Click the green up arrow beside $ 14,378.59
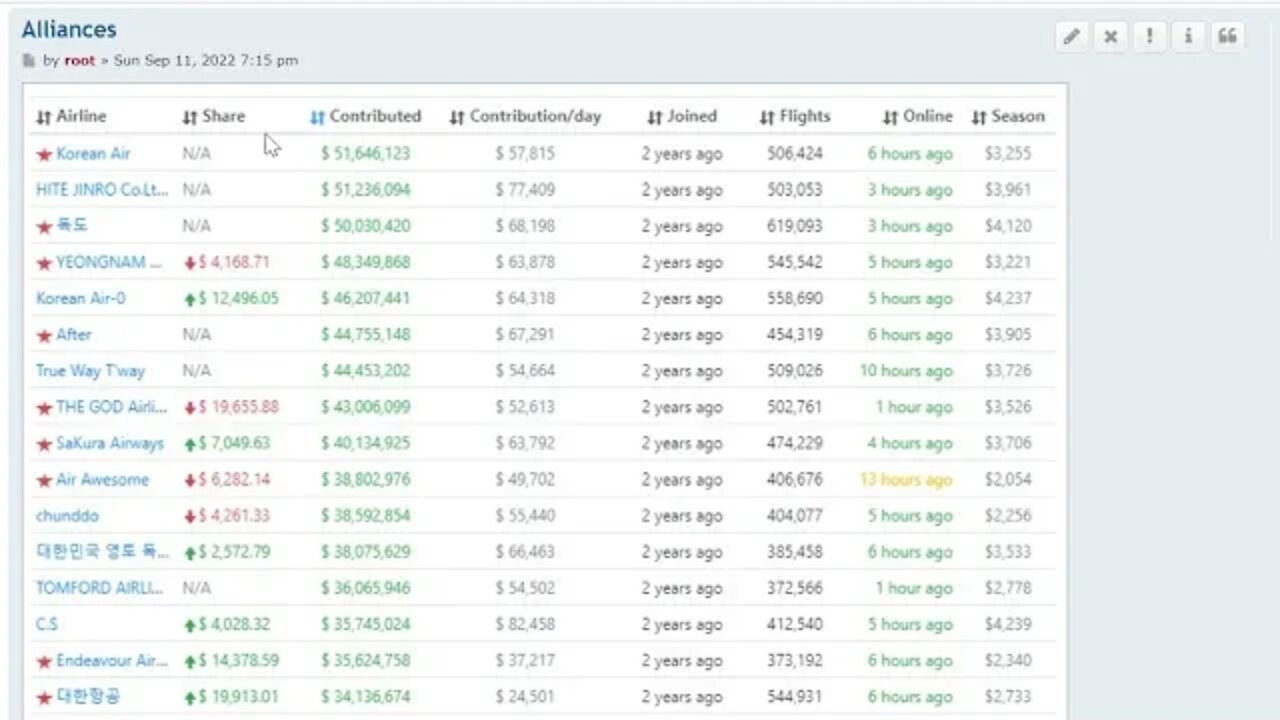This screenshot has width=1280, height=720. [x=189, y=661]
